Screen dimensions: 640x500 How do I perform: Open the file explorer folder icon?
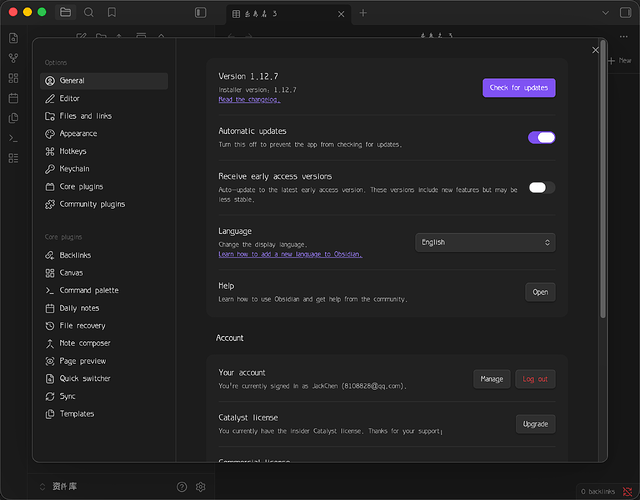[x=65, y=12]
